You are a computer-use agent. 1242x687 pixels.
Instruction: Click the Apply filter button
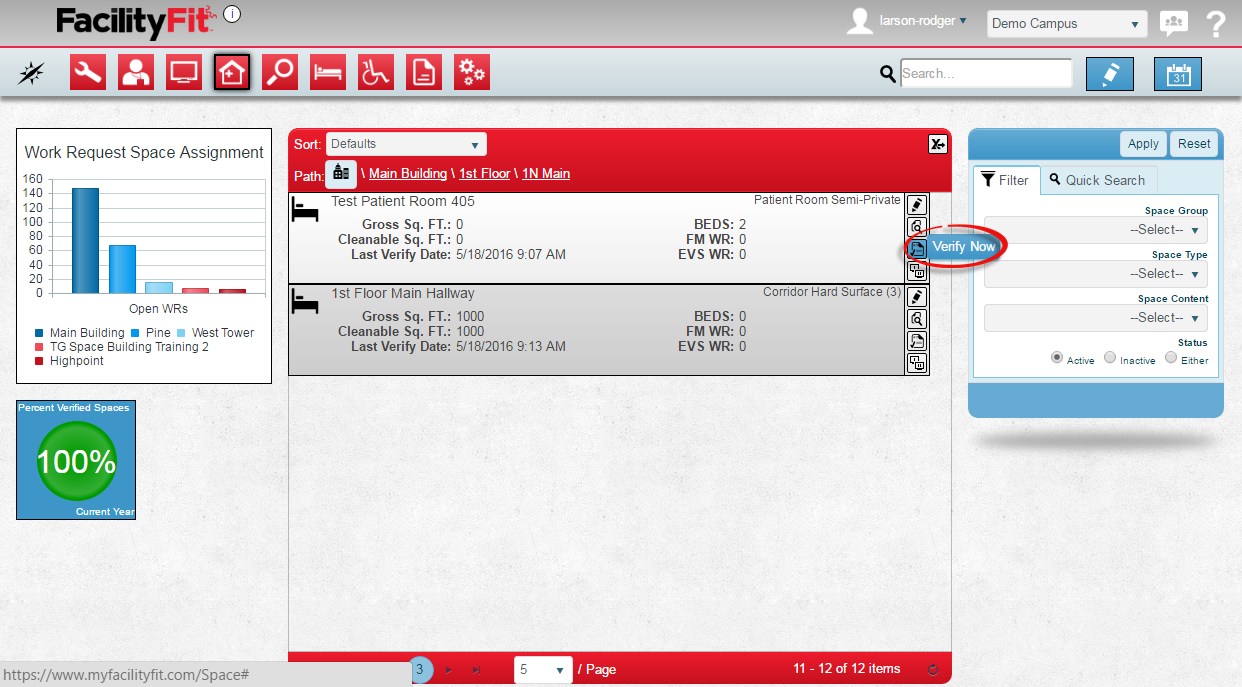click(x=1143, y=143)
